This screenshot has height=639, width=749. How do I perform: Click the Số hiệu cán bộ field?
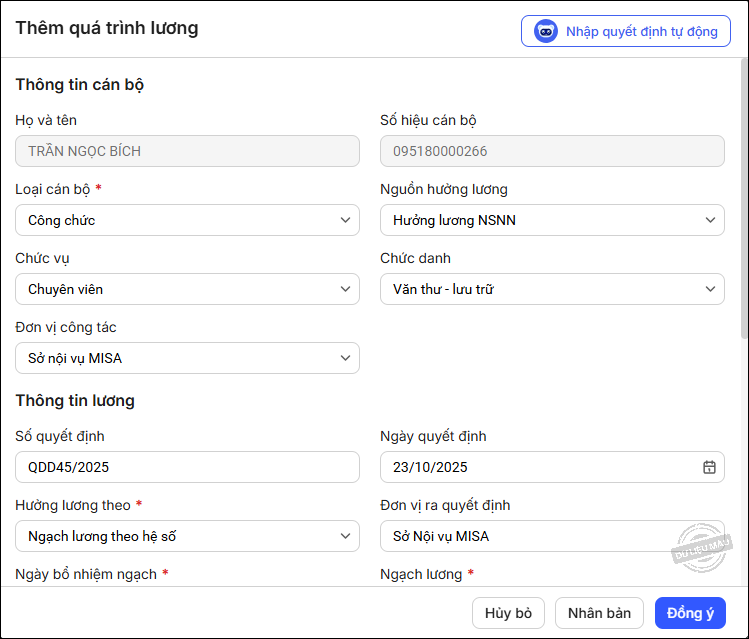click(552, 151)
